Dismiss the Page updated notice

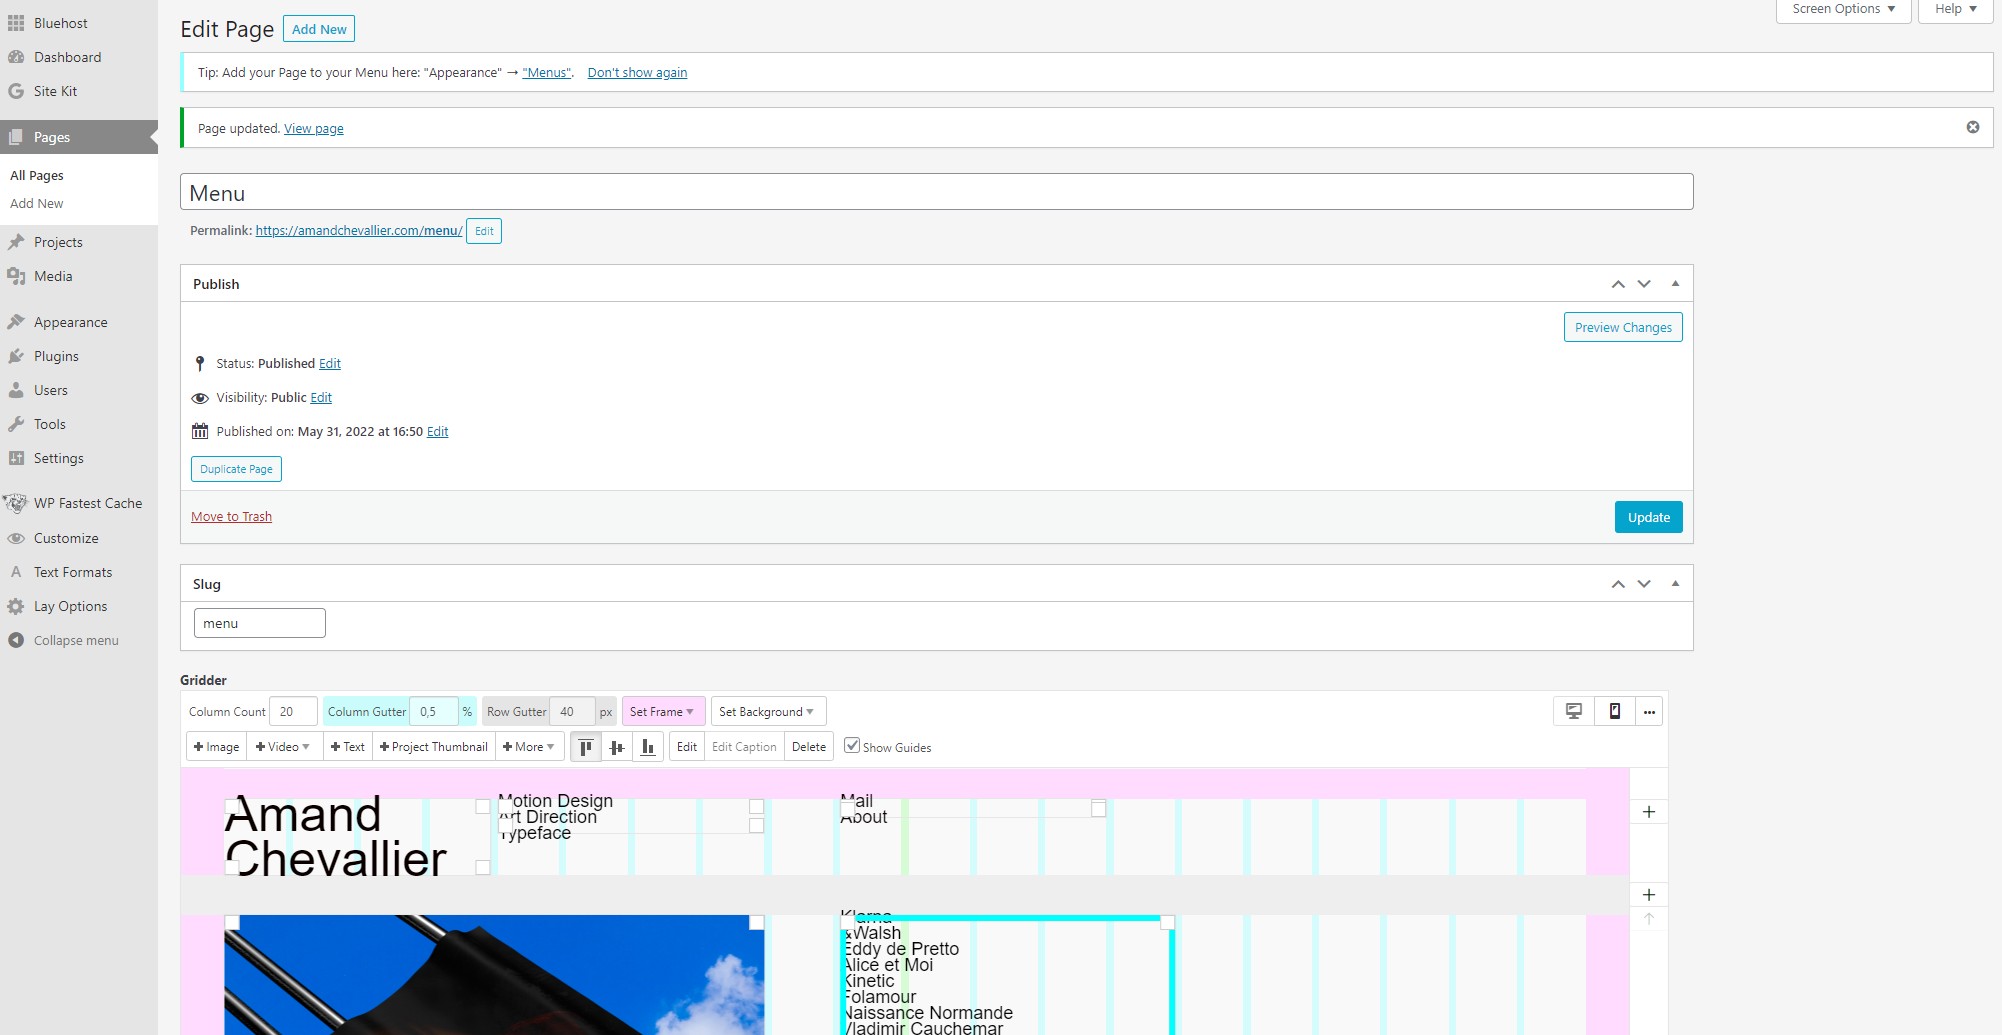point(1973,127)
